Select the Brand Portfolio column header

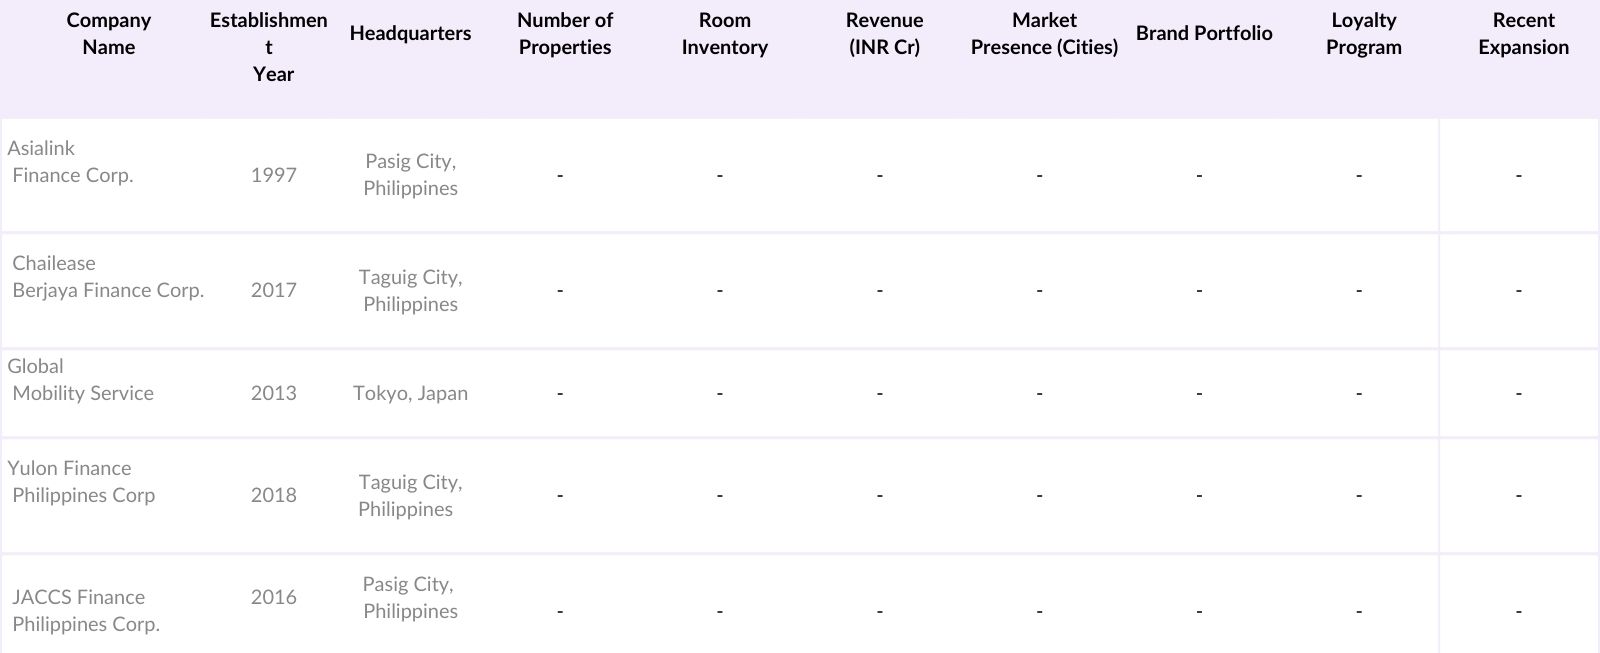tap(1204, 34)
